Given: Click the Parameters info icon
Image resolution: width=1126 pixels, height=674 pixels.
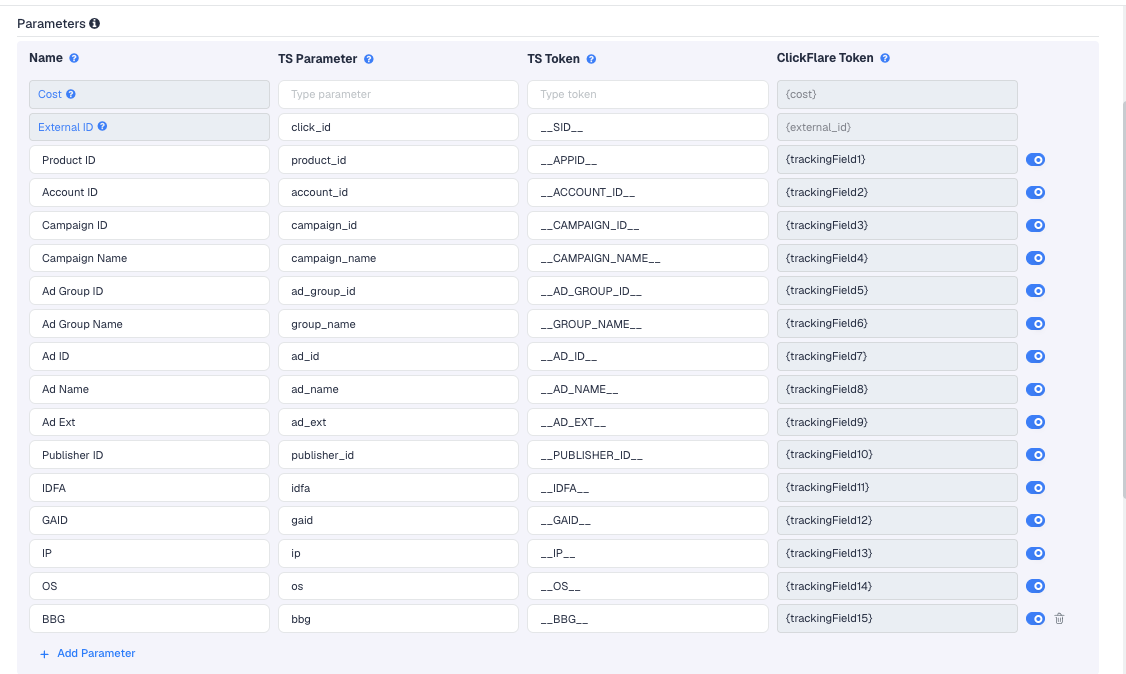Looking at the screenshot, I should tap(94, 24).
